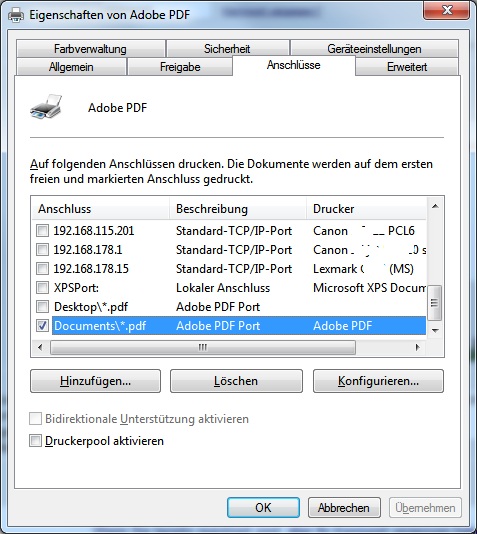Click 'Microsoft XPS Docum' printer cell
The width and height of the screenshot is (477, 534).
[369, 288]
